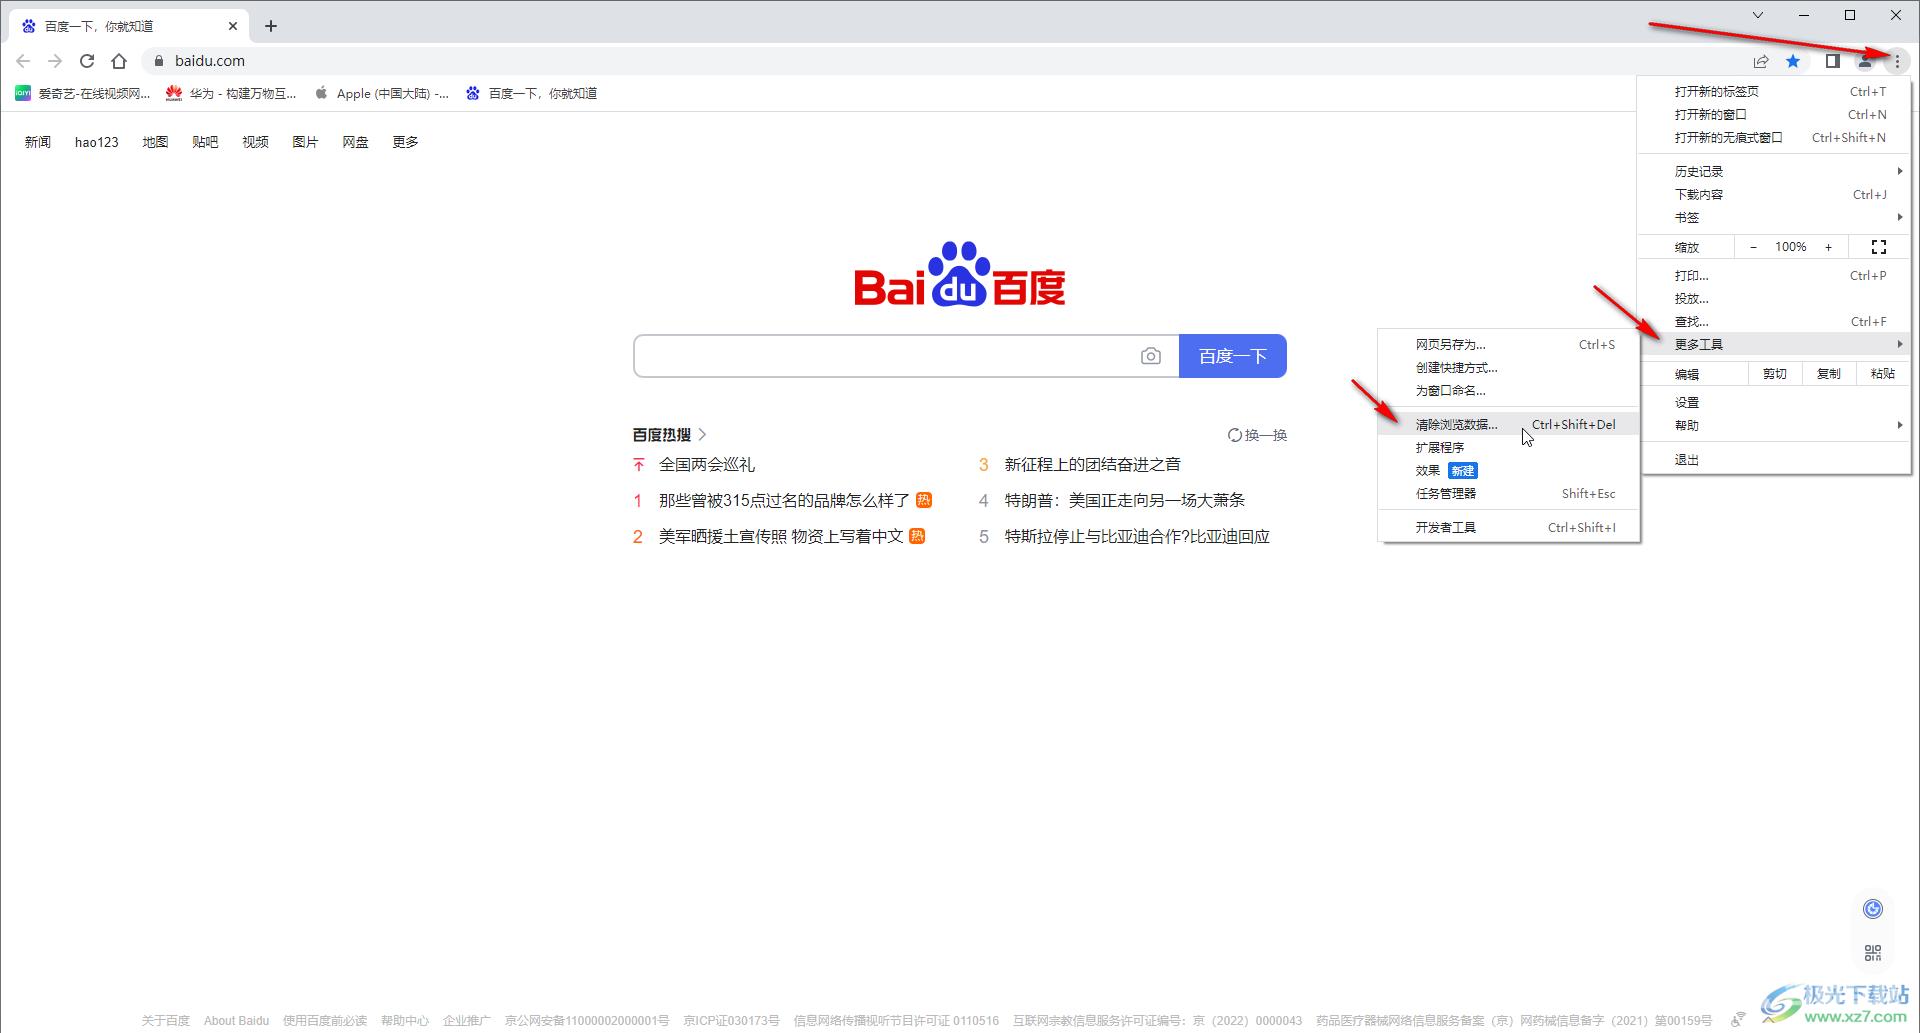Expand the 书签 submenu
This screenshot has height=1033, width=1920.
click(1775, 217)
